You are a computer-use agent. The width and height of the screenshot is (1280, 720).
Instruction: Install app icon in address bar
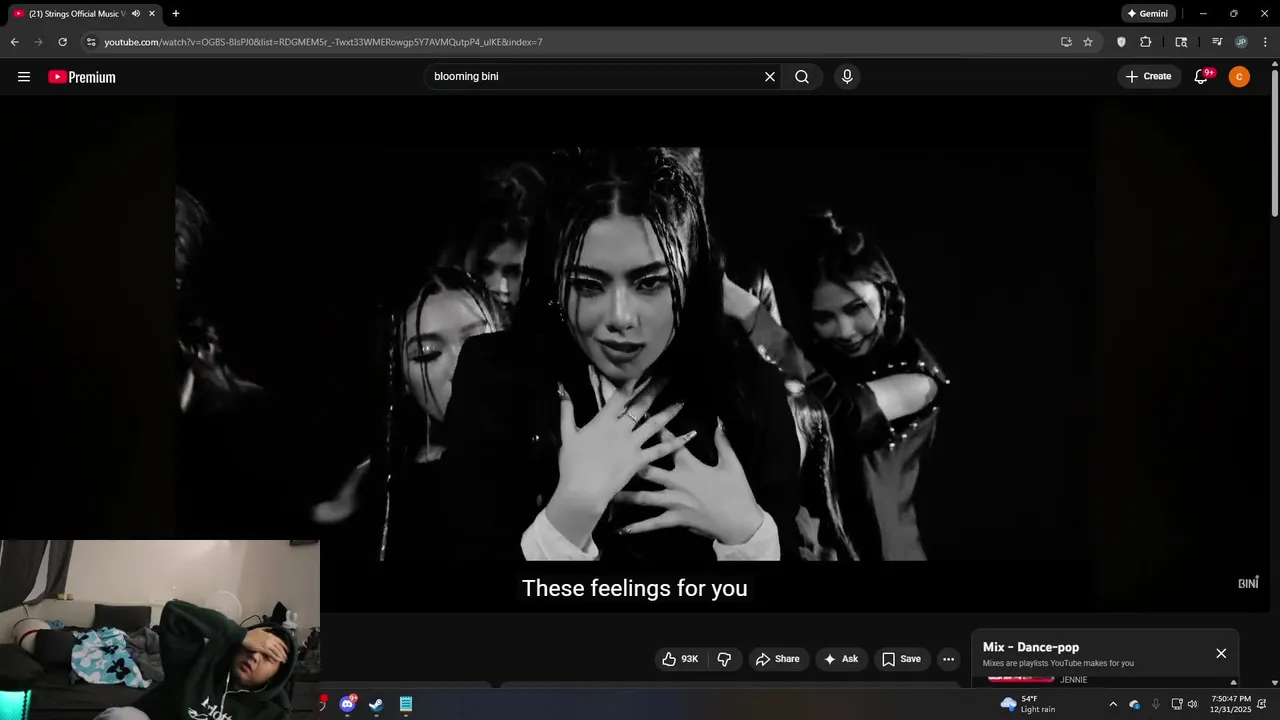pyautogui.click(x=1066, y=42)
